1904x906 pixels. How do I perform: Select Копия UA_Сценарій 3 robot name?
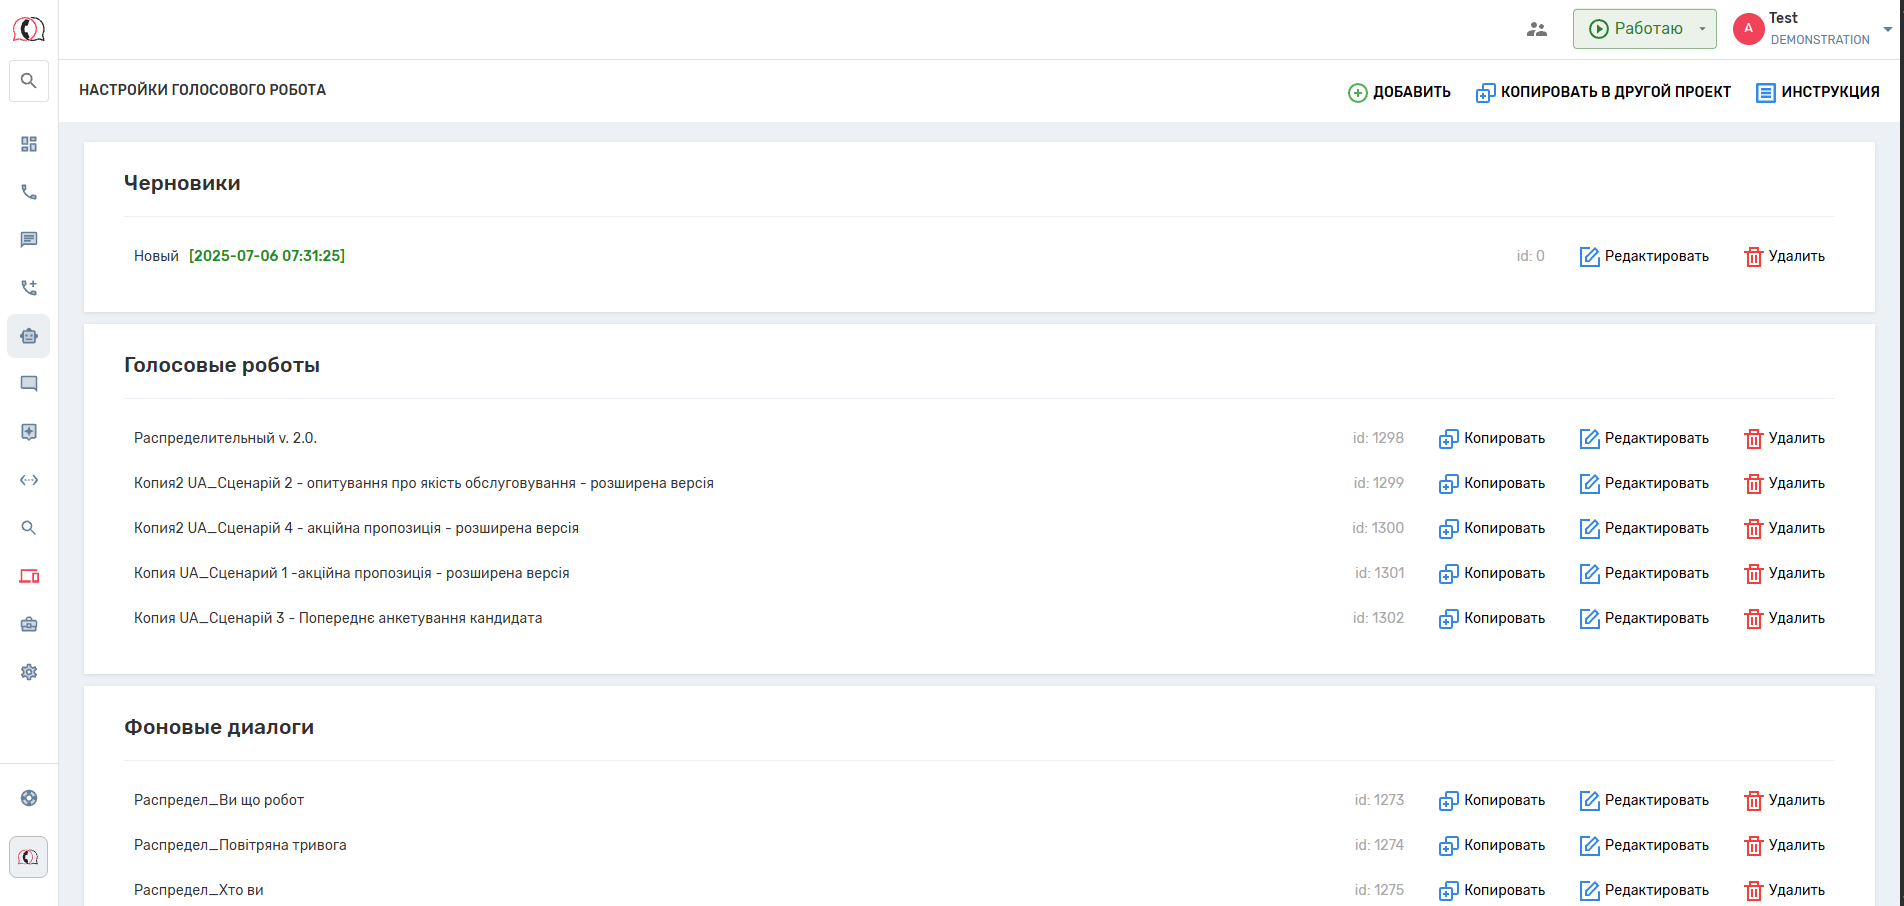point(338,618)
